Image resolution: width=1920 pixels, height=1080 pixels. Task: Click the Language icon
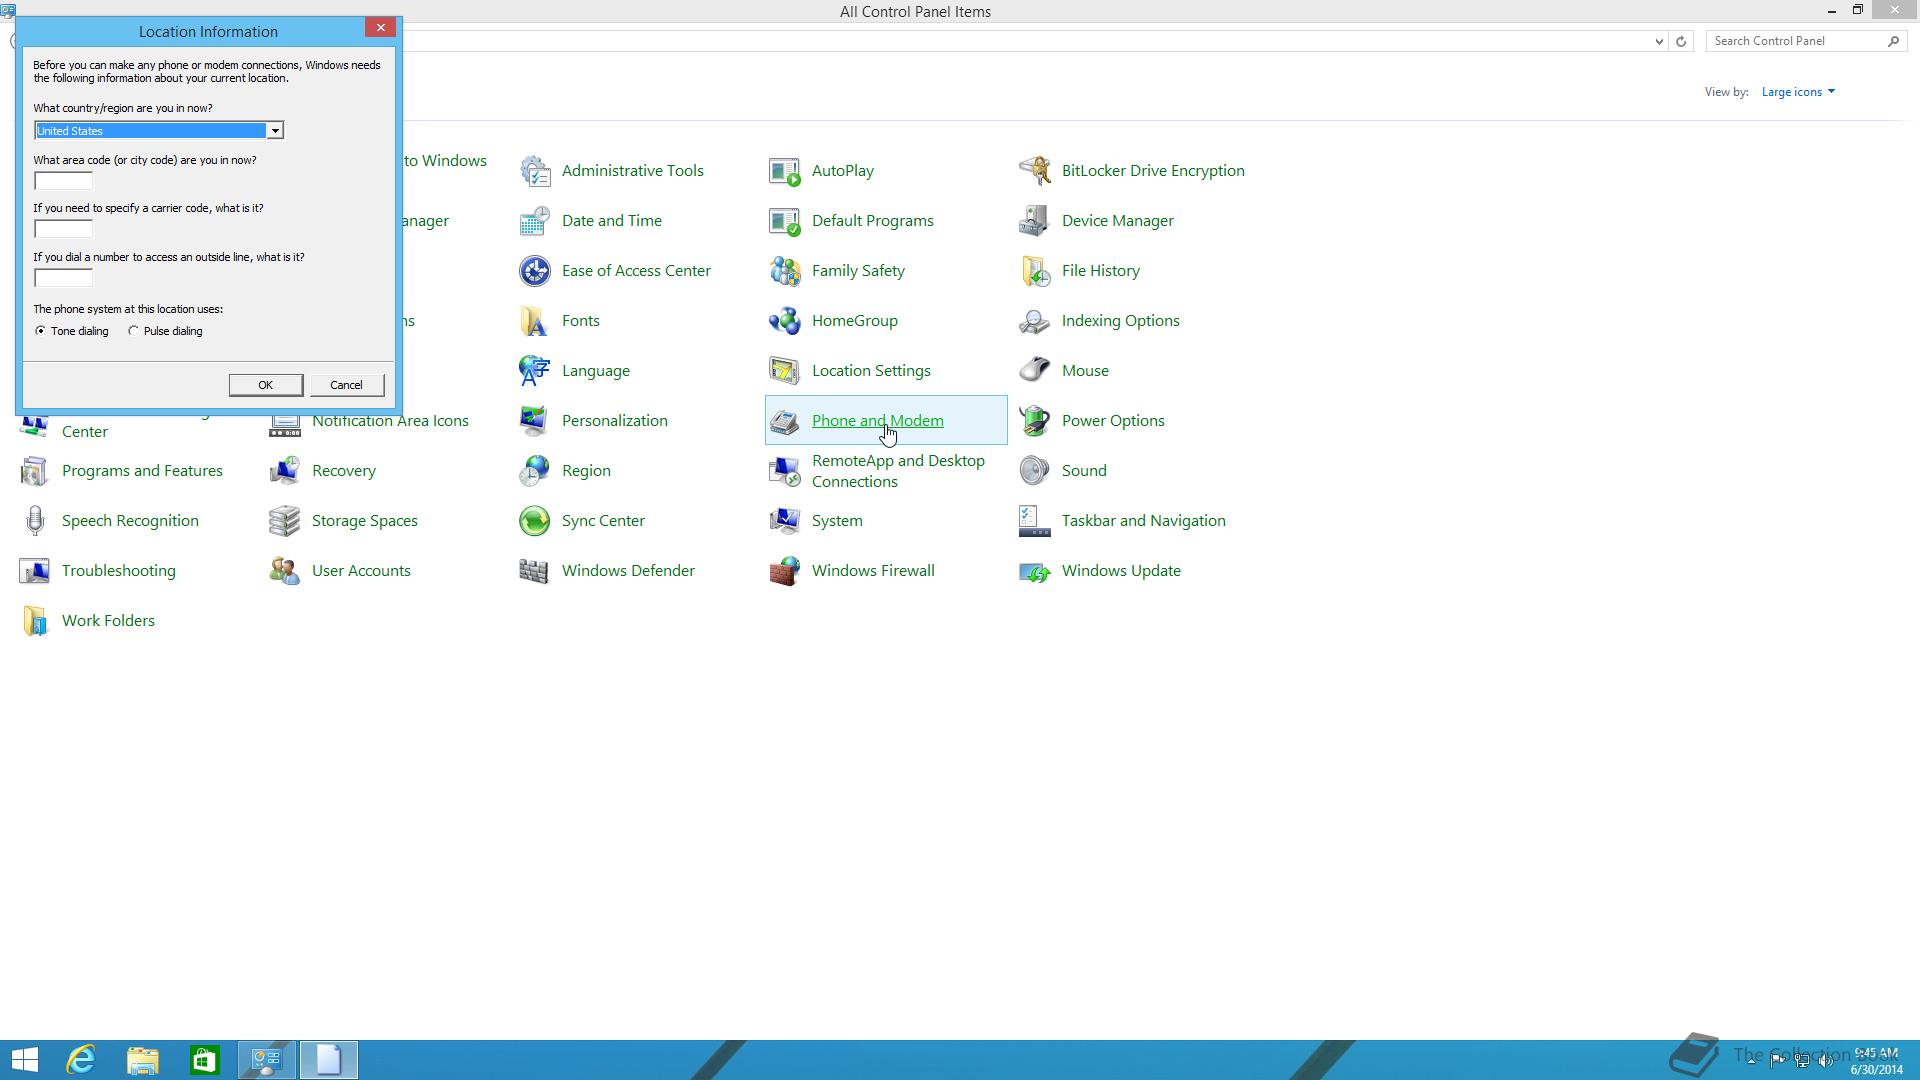535,371
